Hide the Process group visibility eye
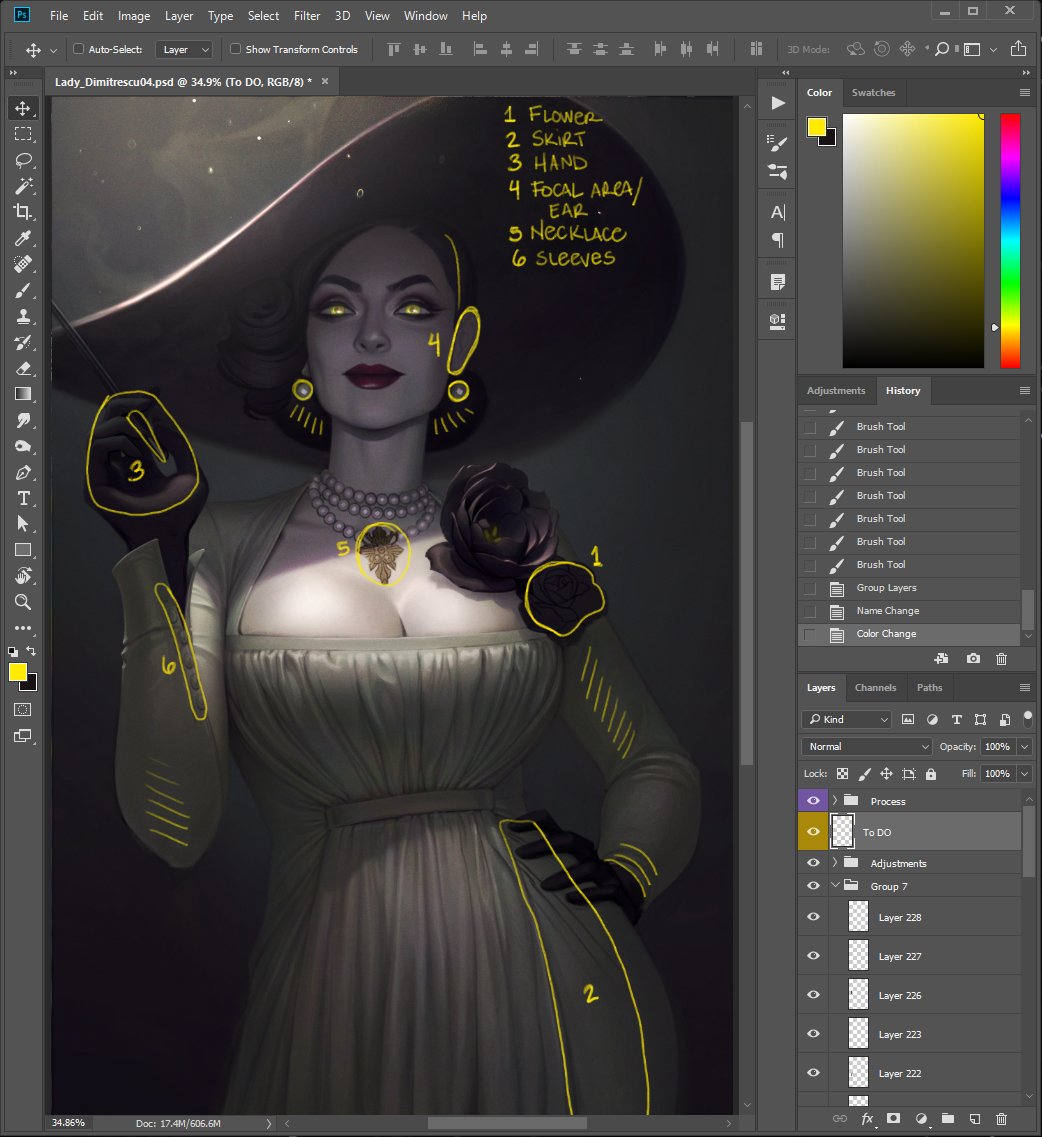Screen dimensions: 1042x1137 813,801
